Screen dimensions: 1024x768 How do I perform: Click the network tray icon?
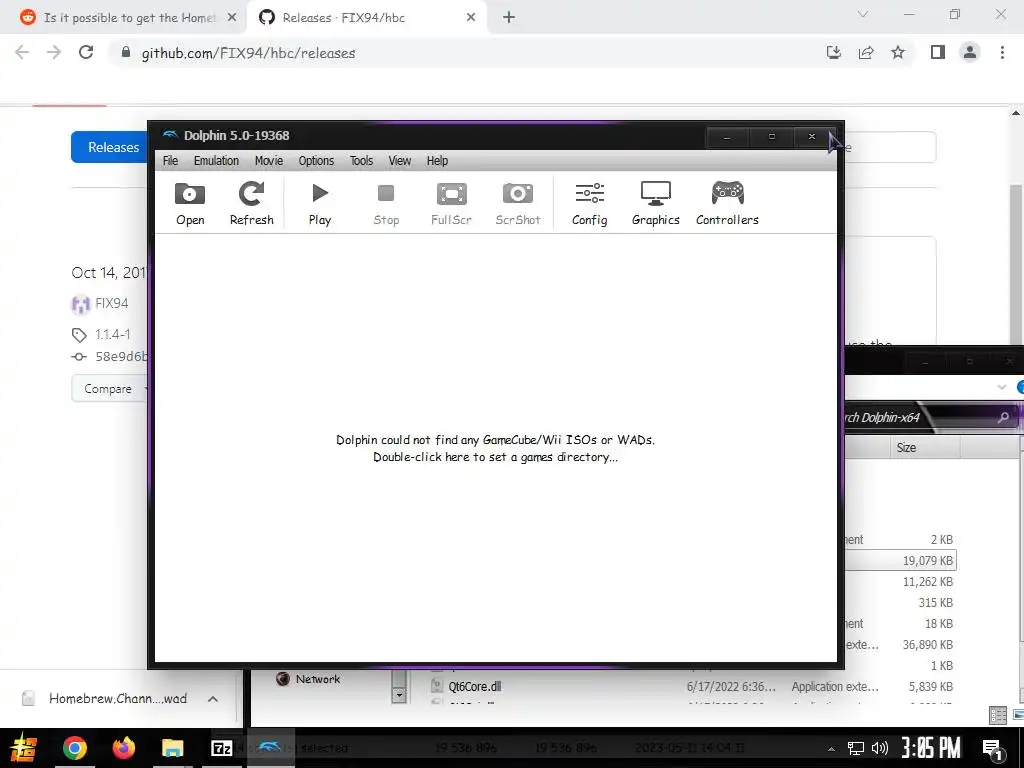[856, 748]
